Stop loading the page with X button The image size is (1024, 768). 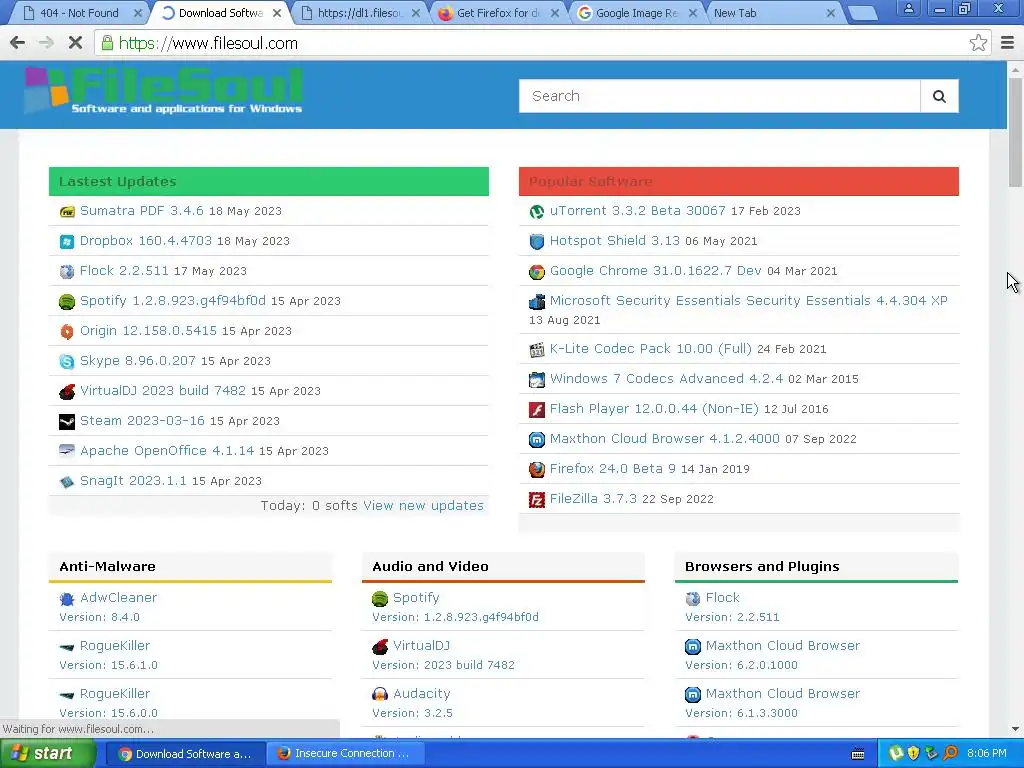75,43
